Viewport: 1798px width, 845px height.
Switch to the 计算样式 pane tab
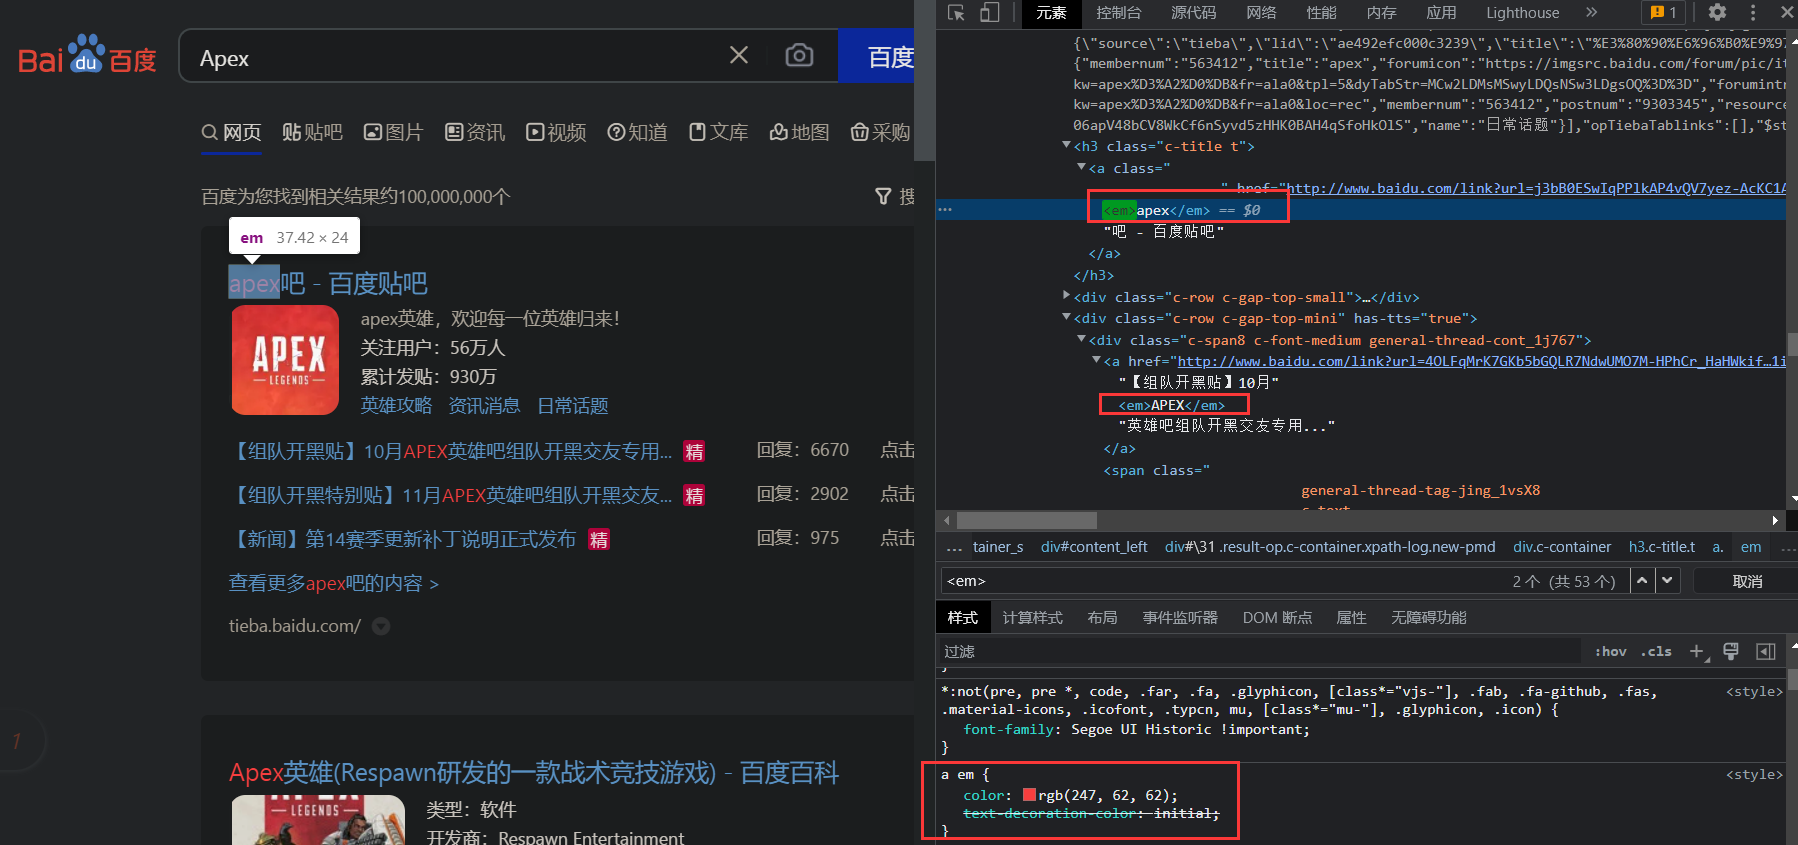(1033, 618)
